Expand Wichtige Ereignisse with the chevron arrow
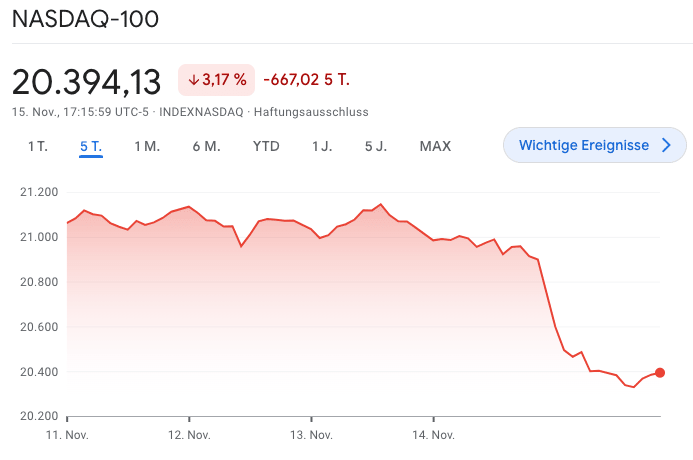The width and height of the screenshot is (693, 460). 667,146
